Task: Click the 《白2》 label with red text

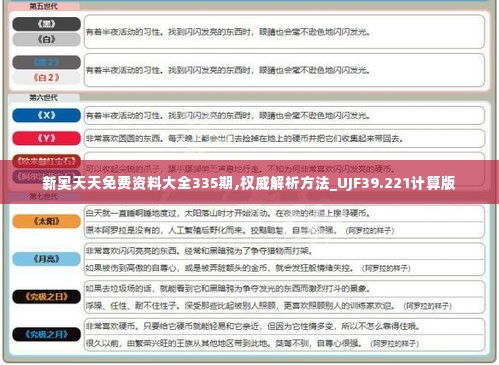Action: click(46, 78)
